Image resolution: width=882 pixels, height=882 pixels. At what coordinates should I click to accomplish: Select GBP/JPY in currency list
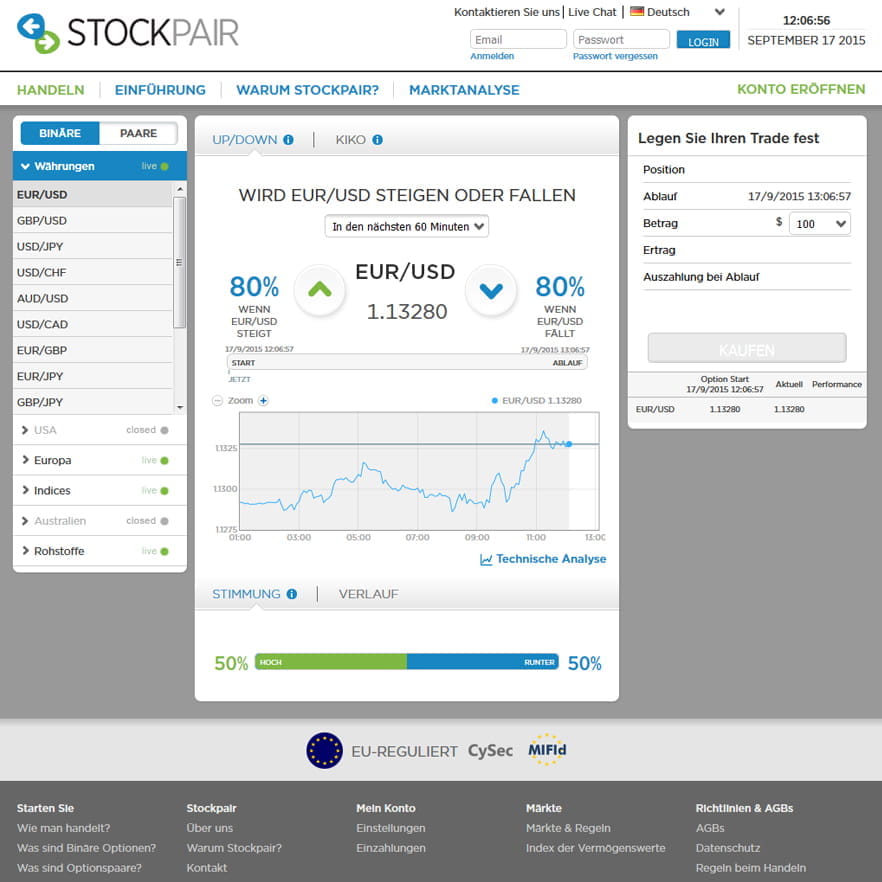pyautogui.click(x=93, y=402)
